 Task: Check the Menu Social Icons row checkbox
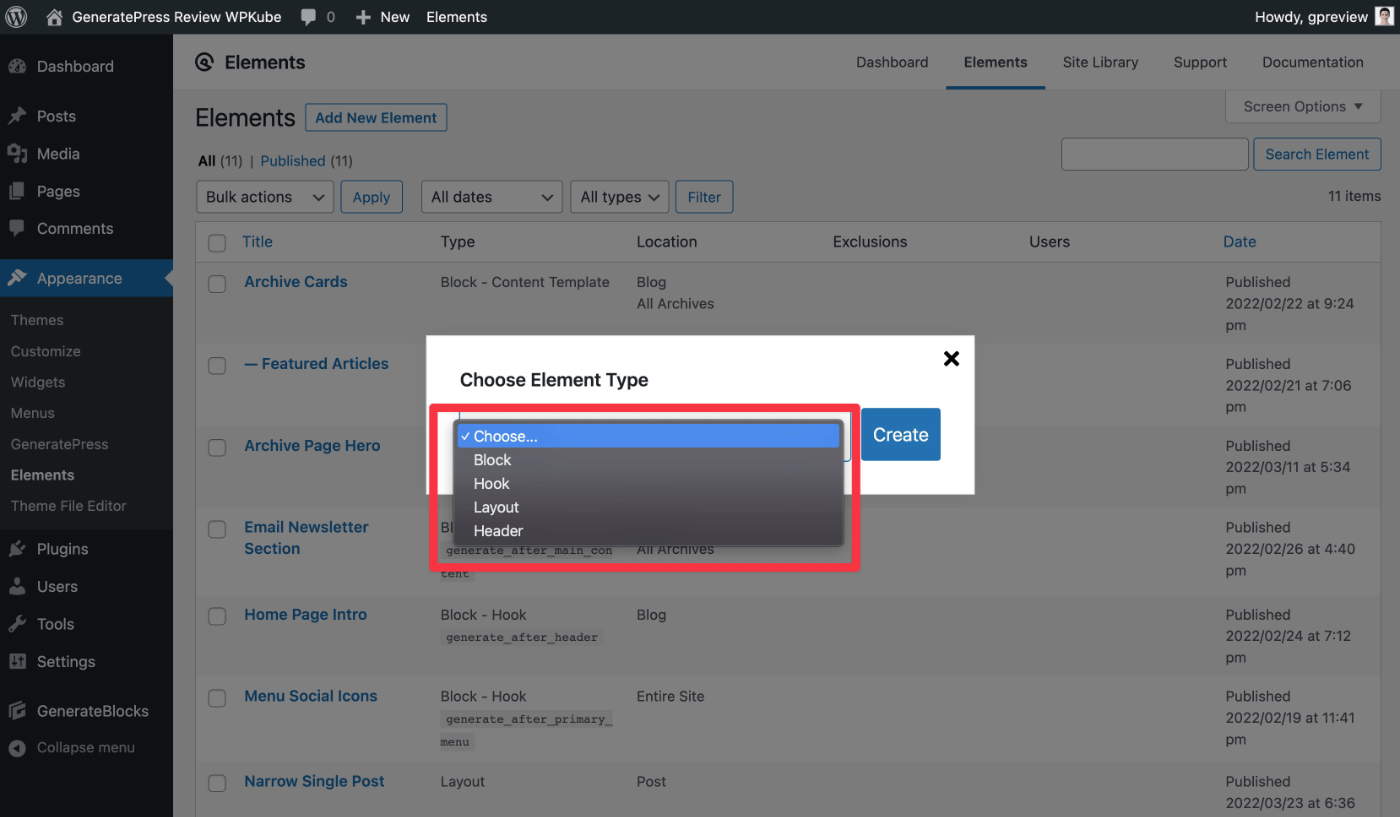pos(217,698)
